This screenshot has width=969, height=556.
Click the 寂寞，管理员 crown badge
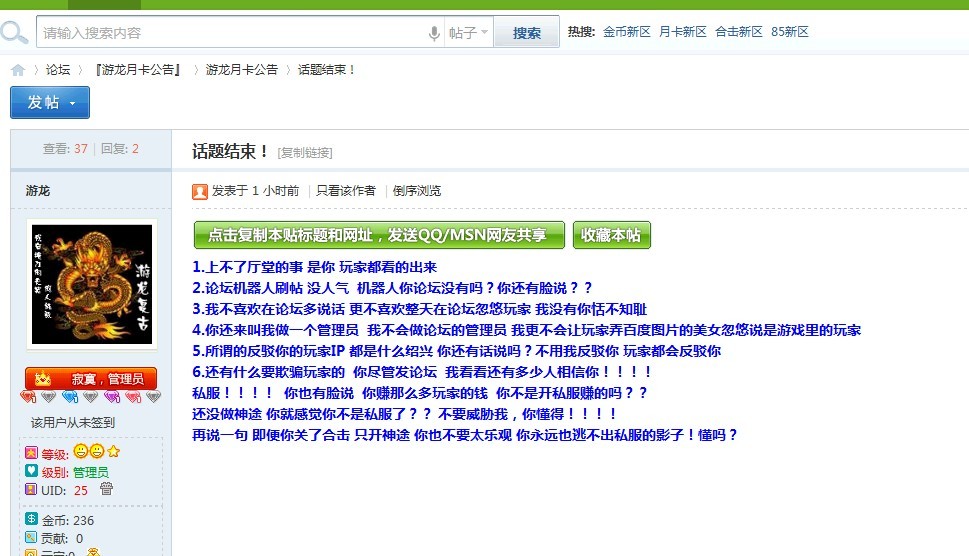click(x=91, y=379)
